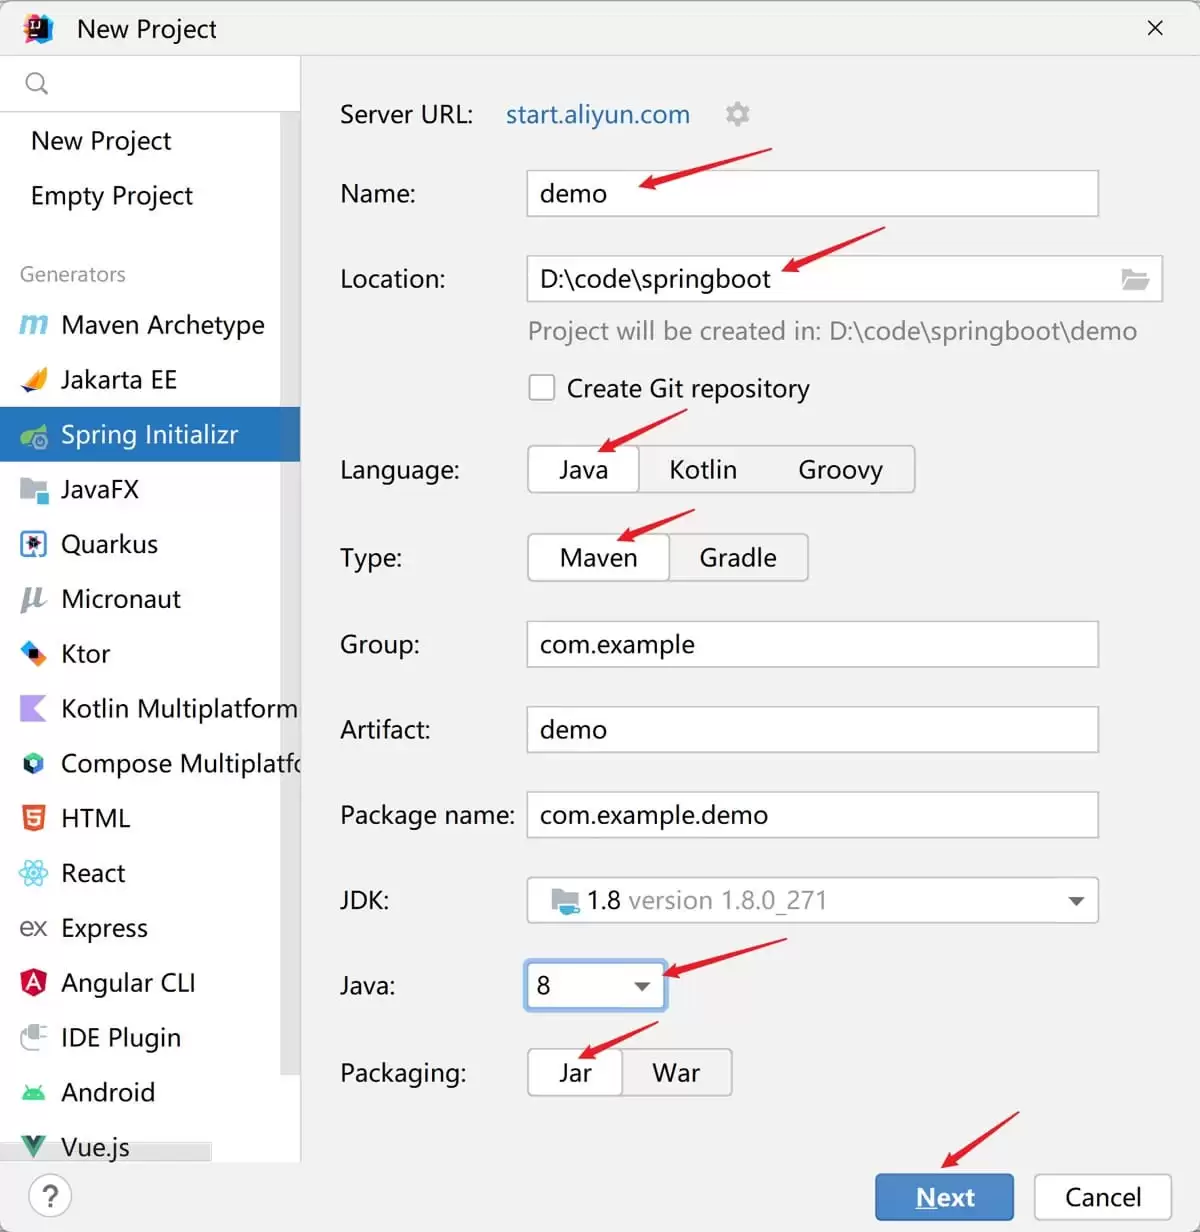
Task: Click the Compose Multiplatform icon
Action: pos(33,764)
